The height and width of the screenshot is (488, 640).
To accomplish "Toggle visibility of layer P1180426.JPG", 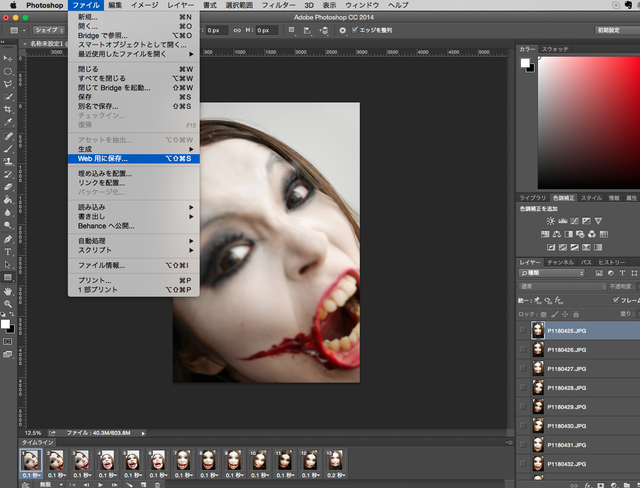I will (x=523, y=350).
